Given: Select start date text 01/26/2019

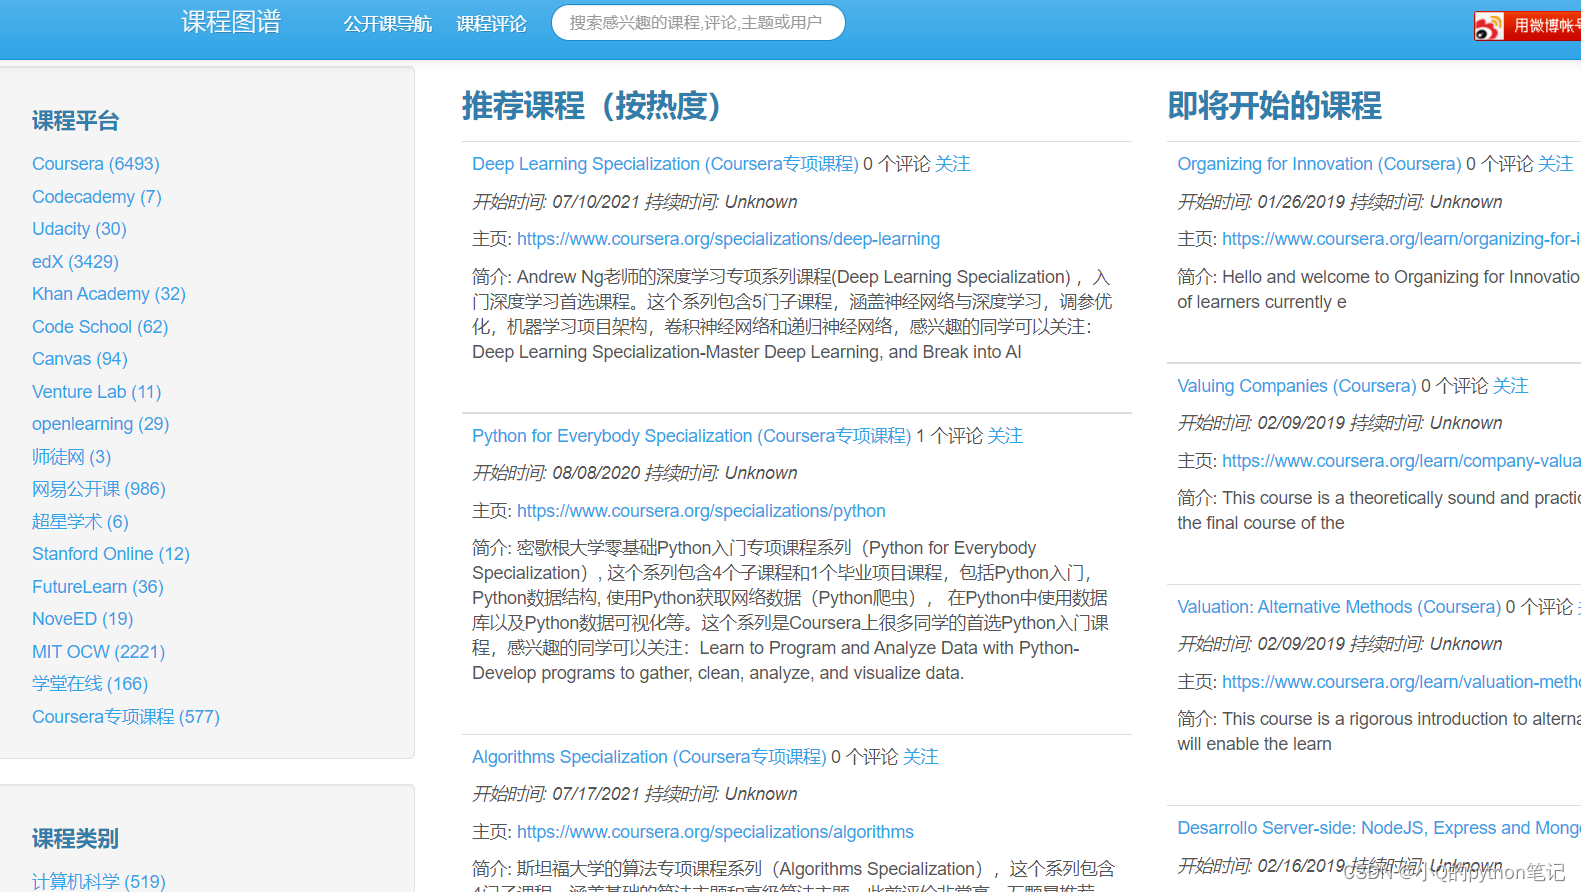Looking at the screenshot, I should pos(1301,202).
